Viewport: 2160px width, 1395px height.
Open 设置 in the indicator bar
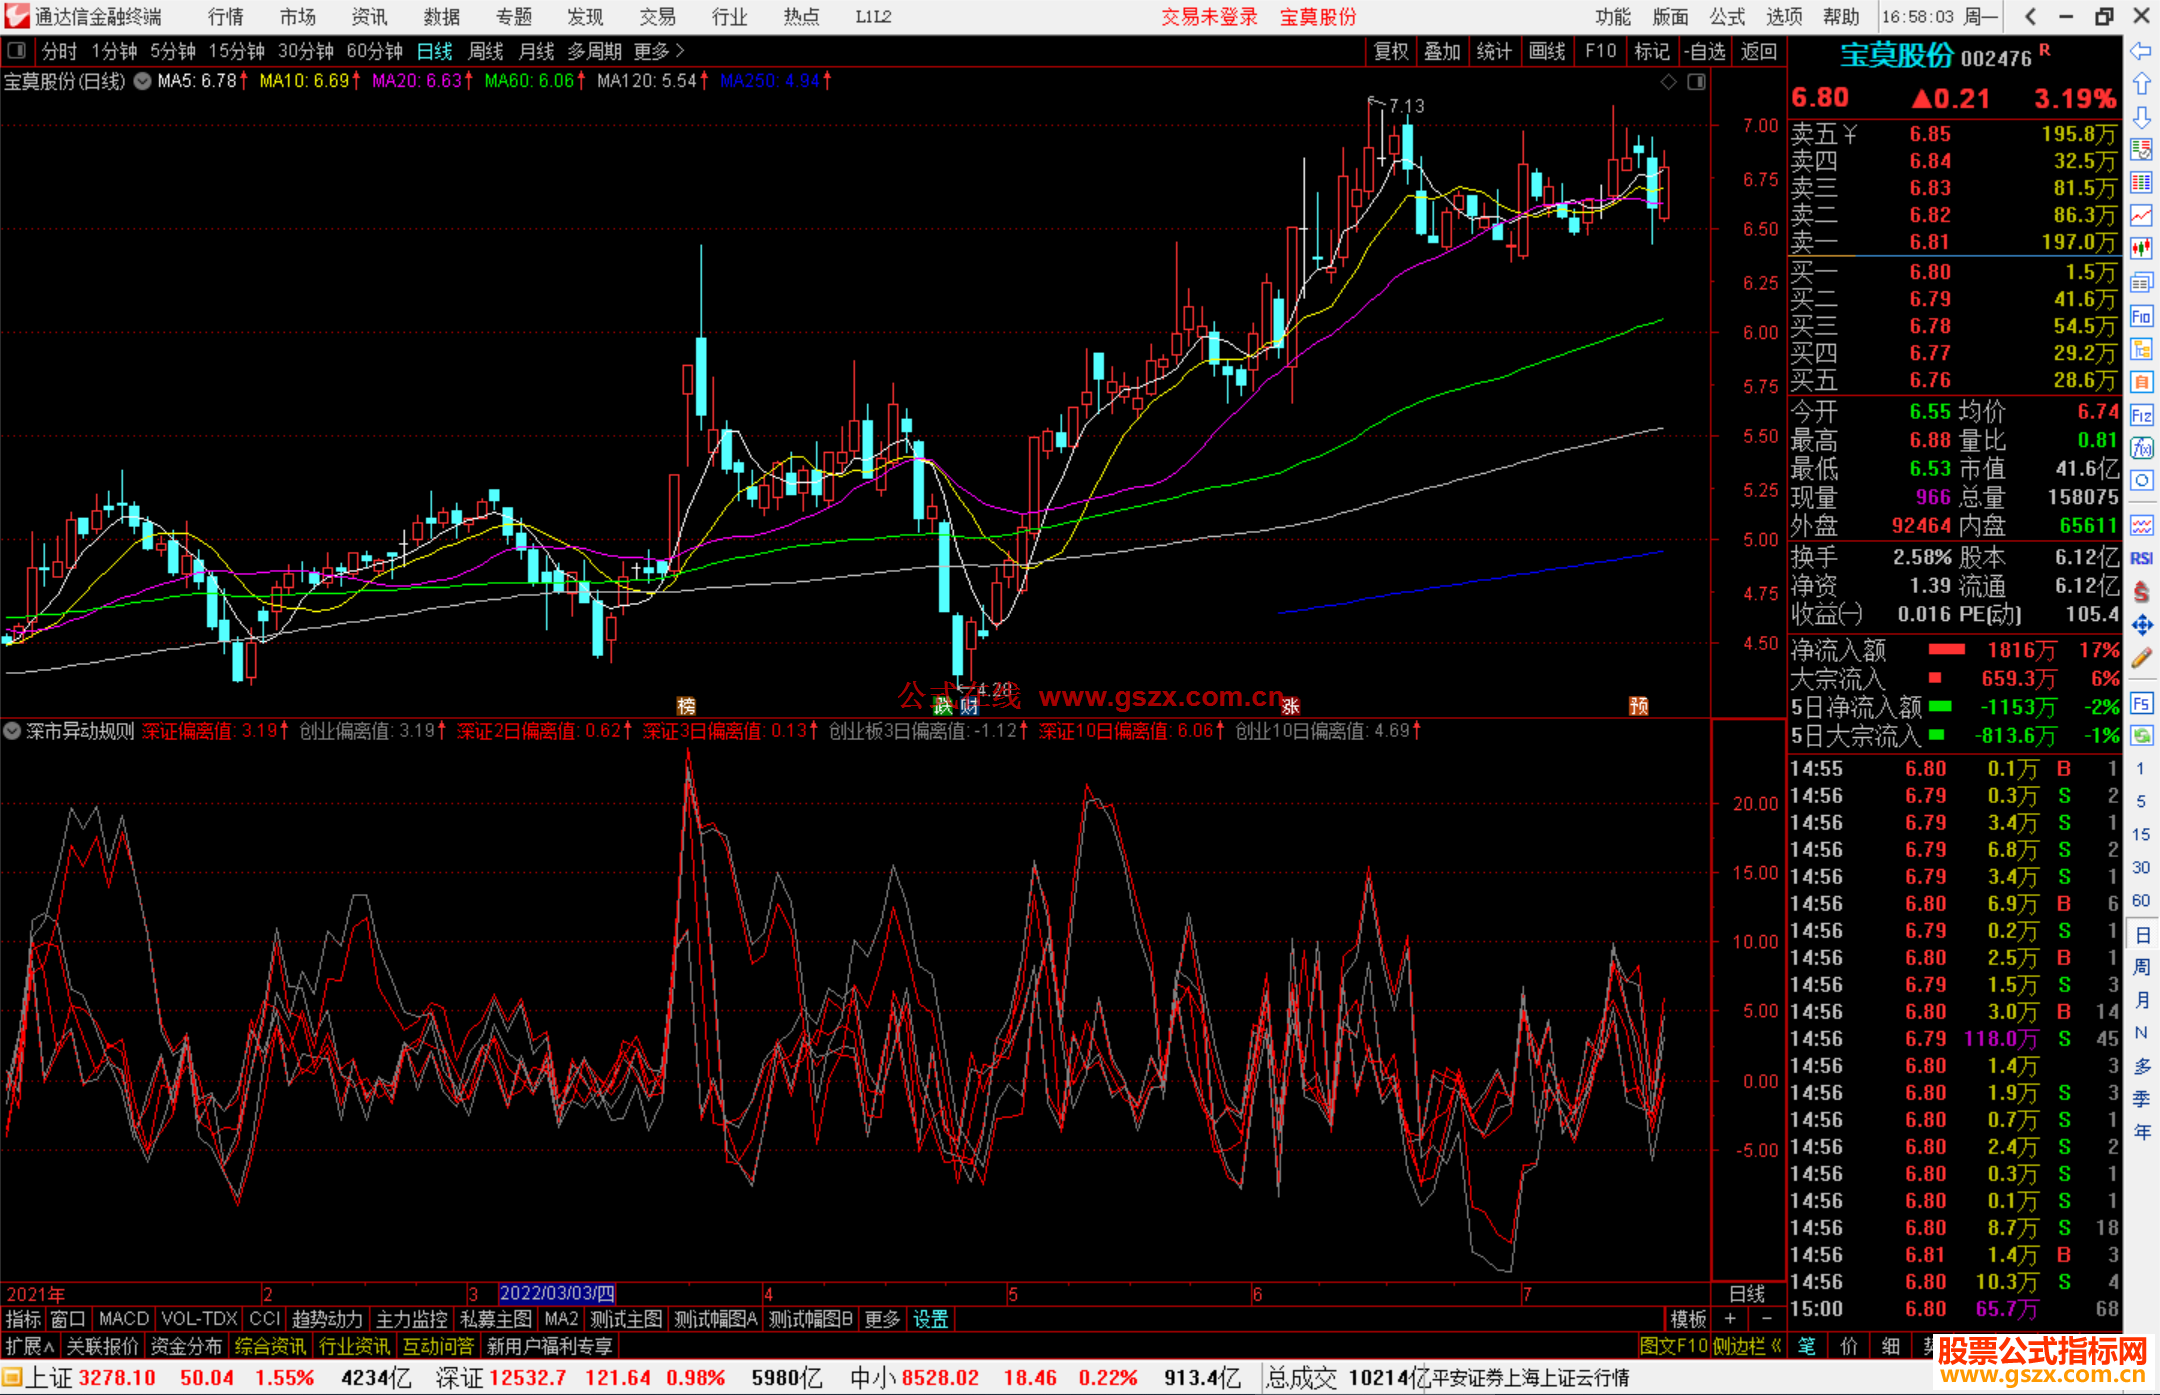[930, 1319]
